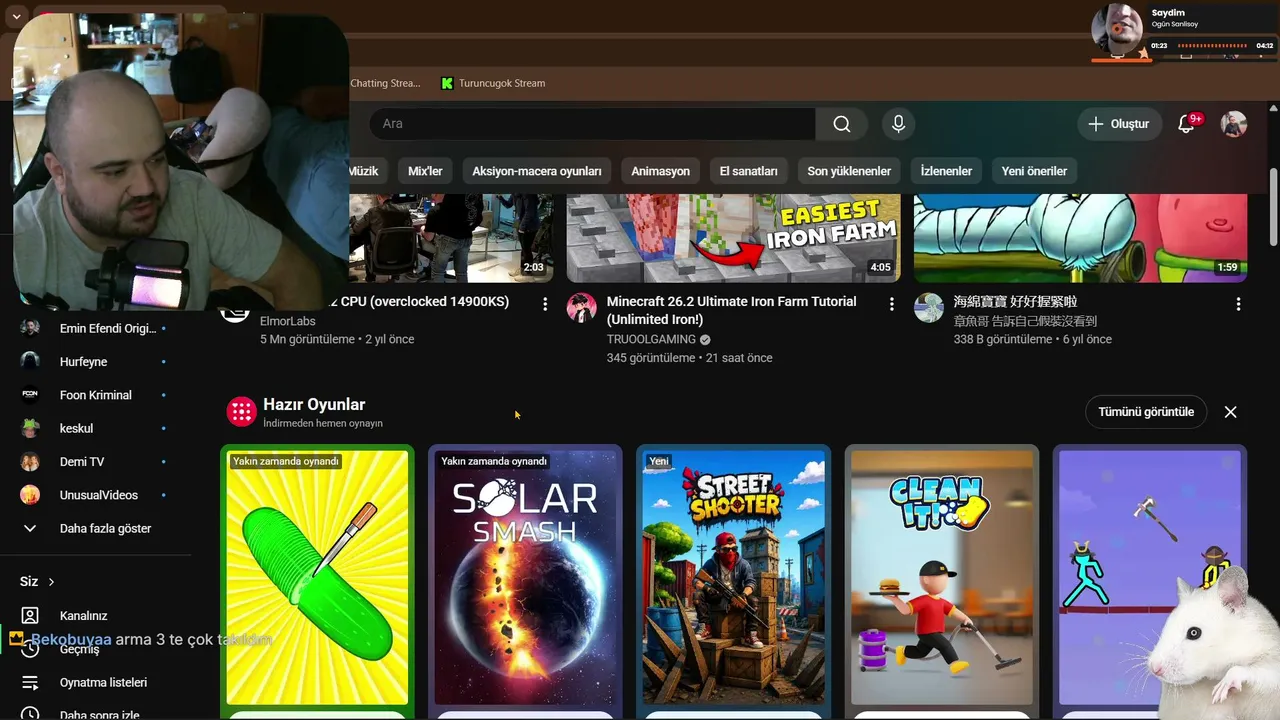Click the channel avatar beside 海綿寶寶 title

tap(929, 308)
